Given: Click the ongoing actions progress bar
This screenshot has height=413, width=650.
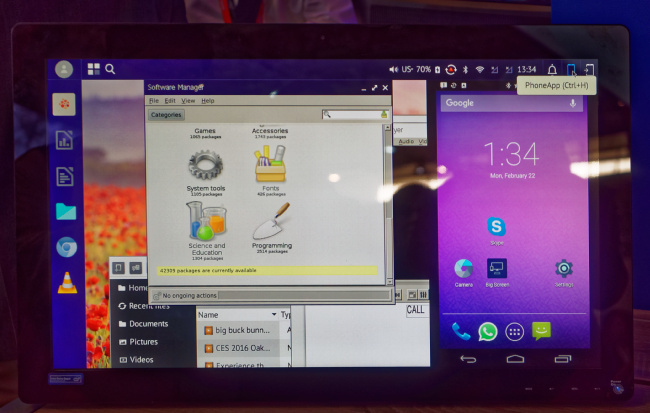Looking at the screenshot, I should [x=304, y=295].
